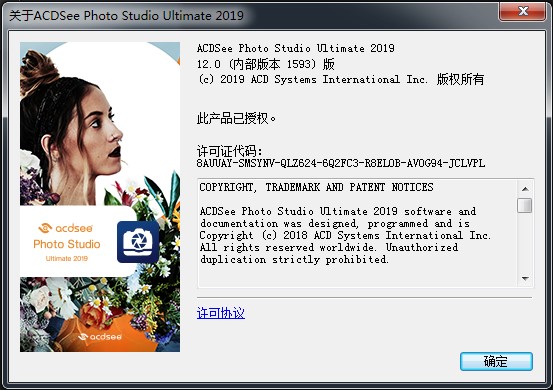Click the ACDSee camera app icon
Screen dimensions: 553x390
(x=138, y=242)
